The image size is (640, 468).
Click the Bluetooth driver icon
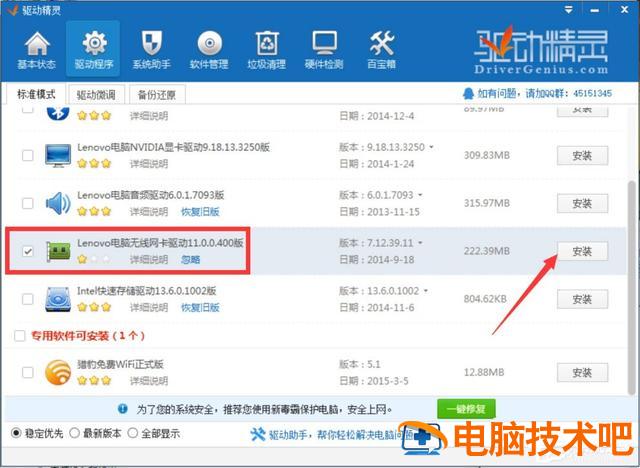click(58, 112)
